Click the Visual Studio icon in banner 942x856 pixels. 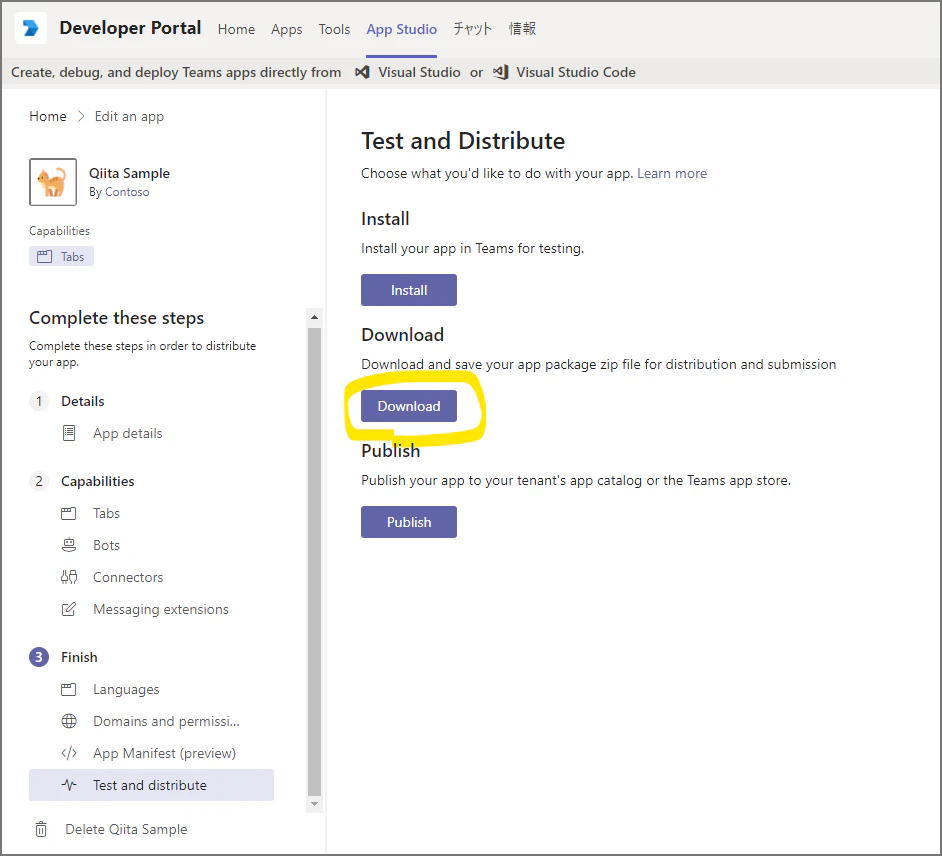[362, 72]
